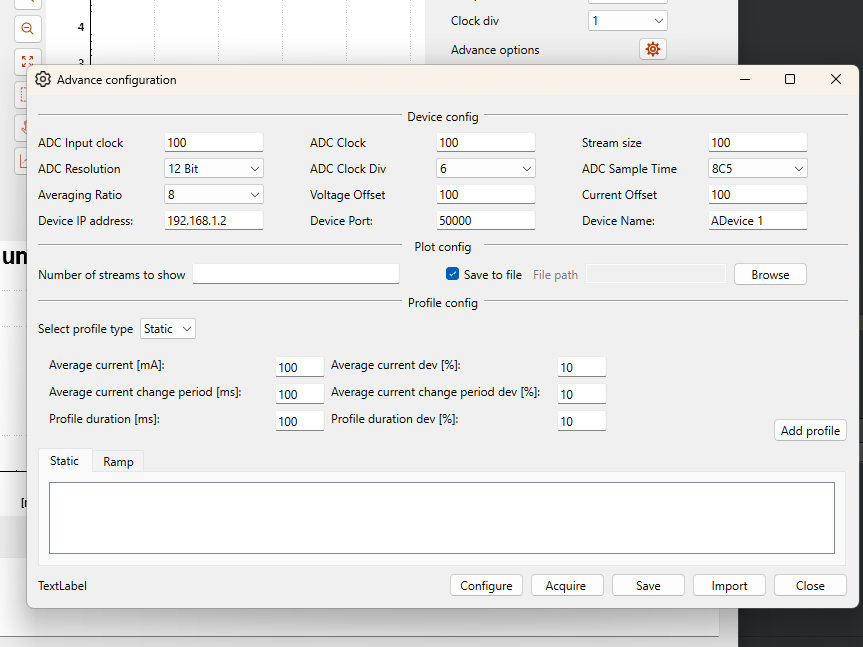Click the Device IP address field
This screenshot has height=647, width=863.
point(213,220)
